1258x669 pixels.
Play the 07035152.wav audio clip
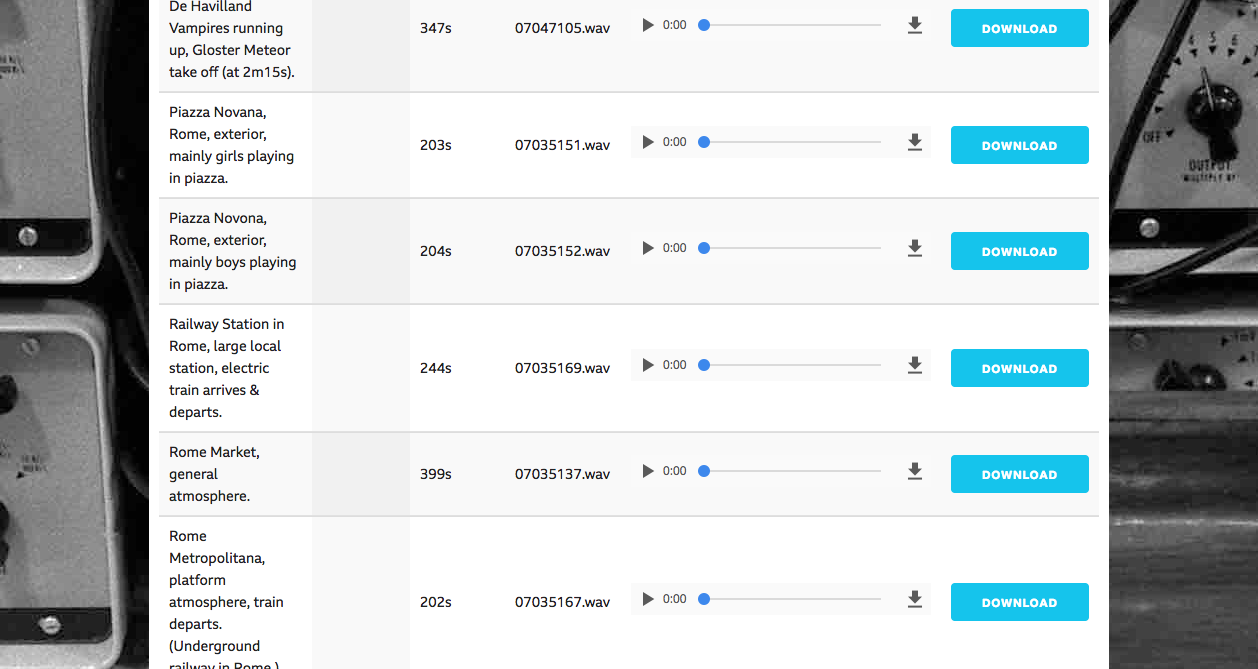(648, 248)
